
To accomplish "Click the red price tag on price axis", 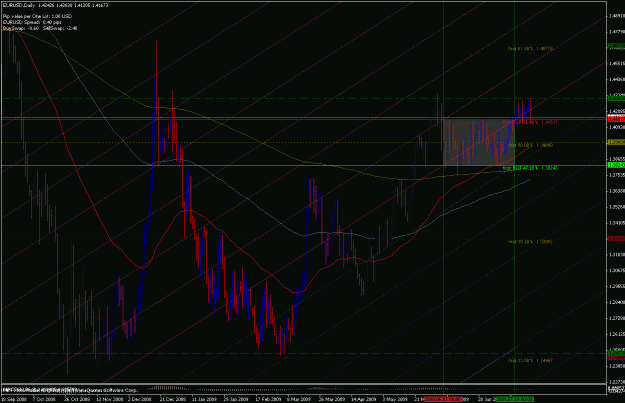I will click(x=616, y=119).
